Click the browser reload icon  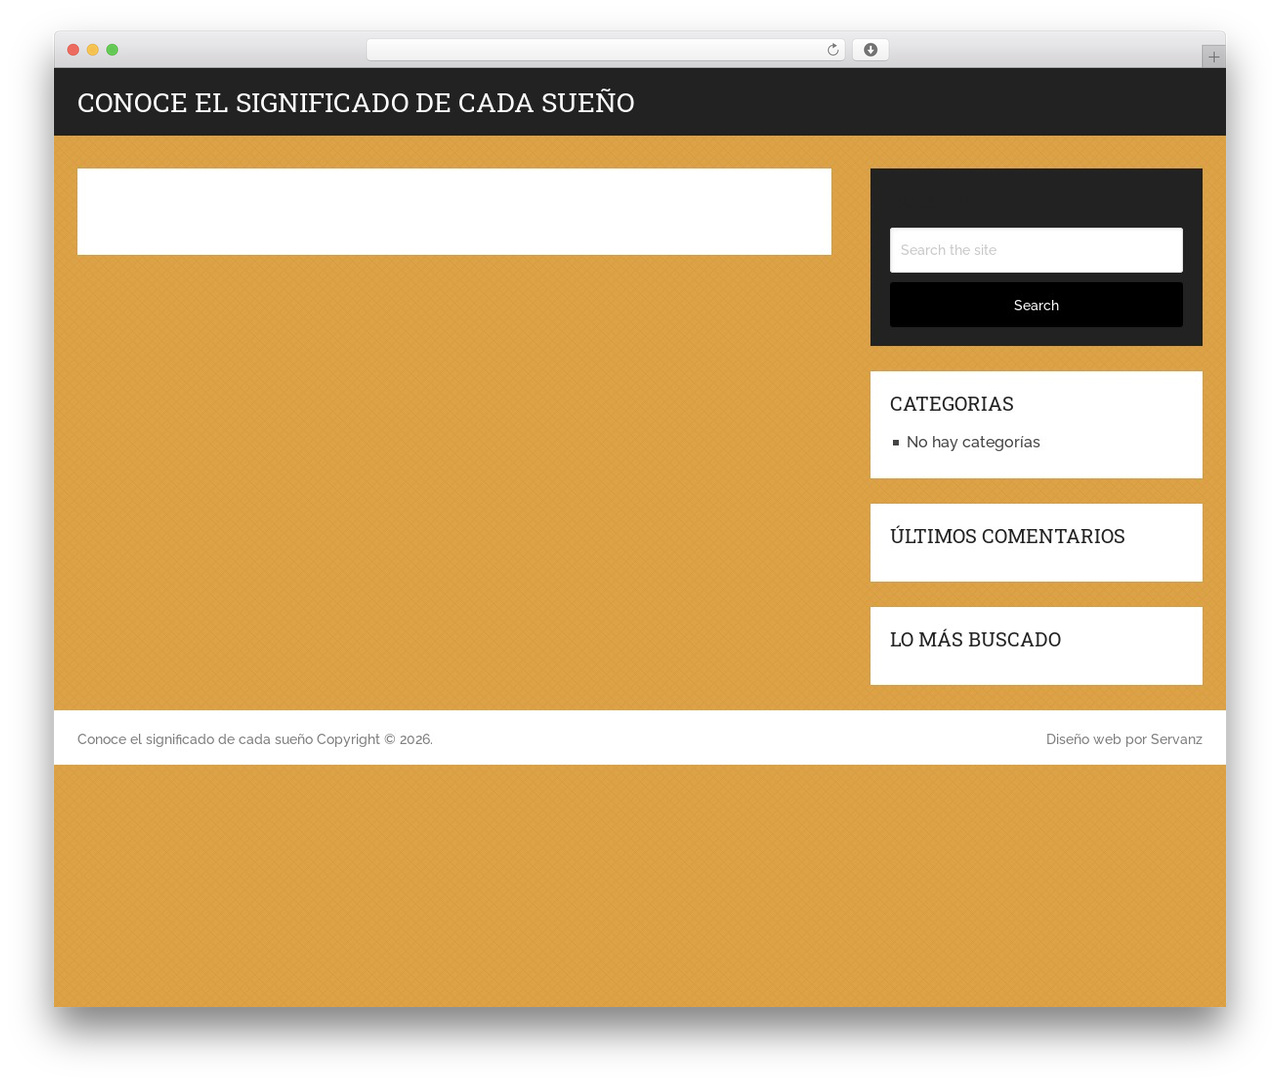(x=832, y=50)
